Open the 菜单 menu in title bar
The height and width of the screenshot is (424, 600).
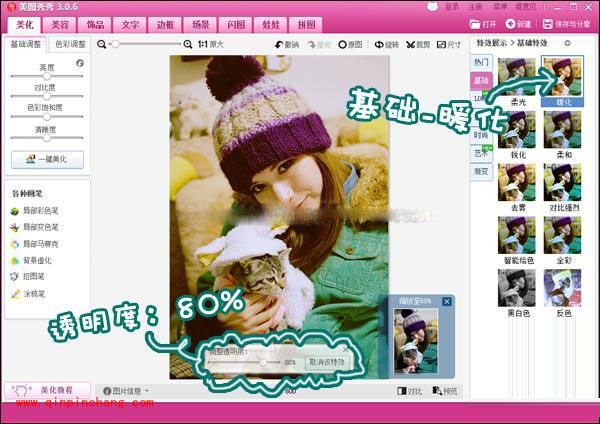(500, 7)
